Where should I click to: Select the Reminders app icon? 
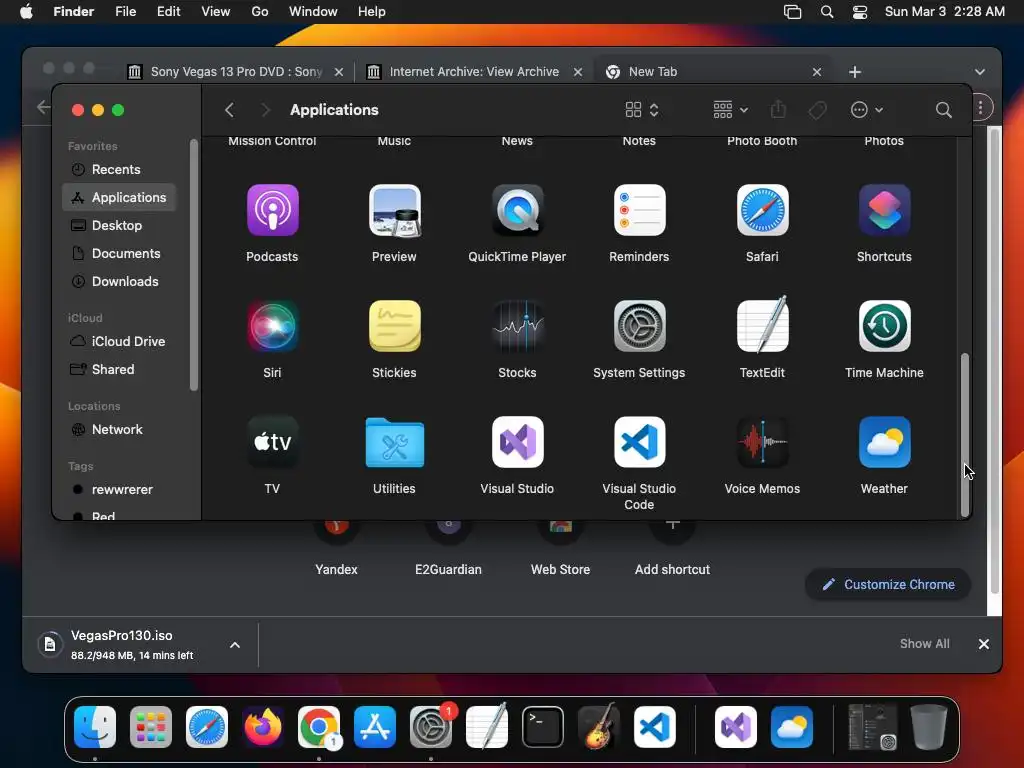coord(639,210)
